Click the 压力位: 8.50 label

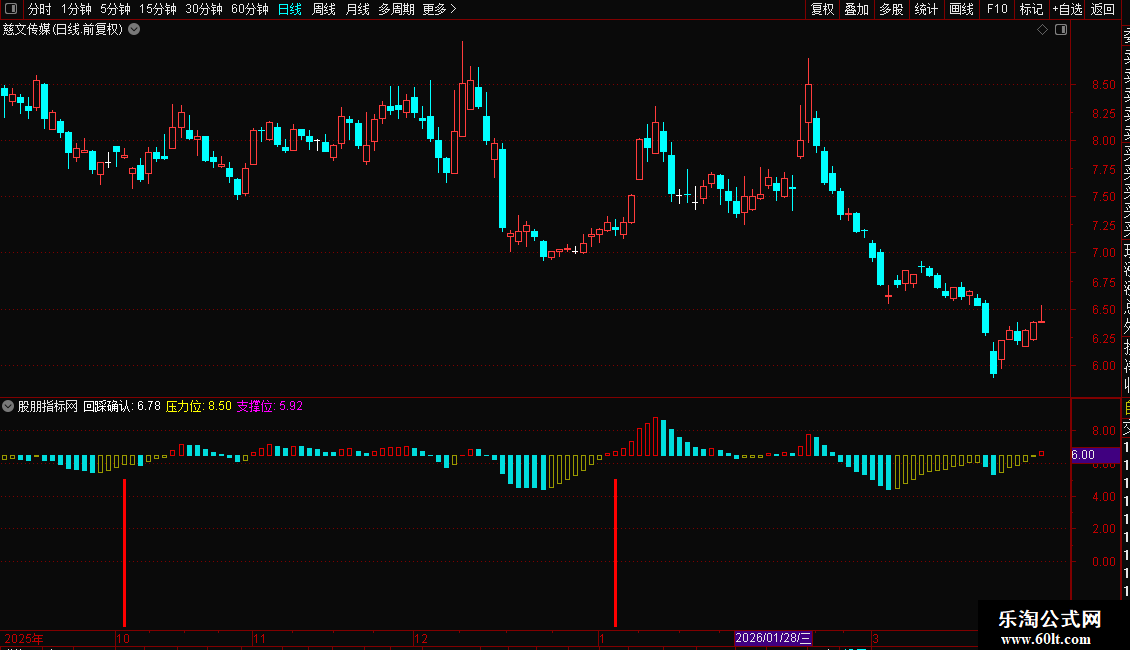(x=199, y=406)
